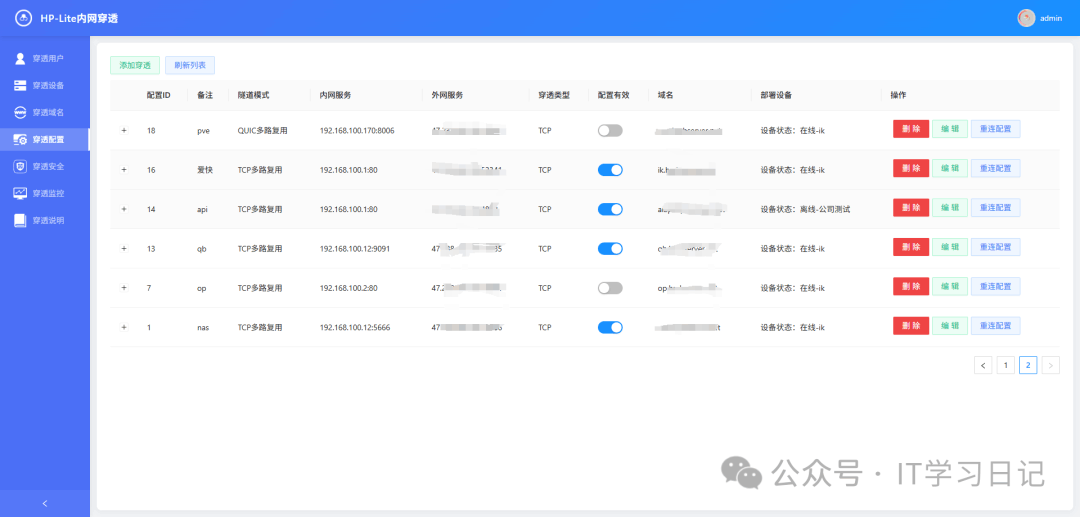This screenshot has height=517, width=1080.
Task: Click the 穿透域名 domain icon in sidebar
Action: 20,112
